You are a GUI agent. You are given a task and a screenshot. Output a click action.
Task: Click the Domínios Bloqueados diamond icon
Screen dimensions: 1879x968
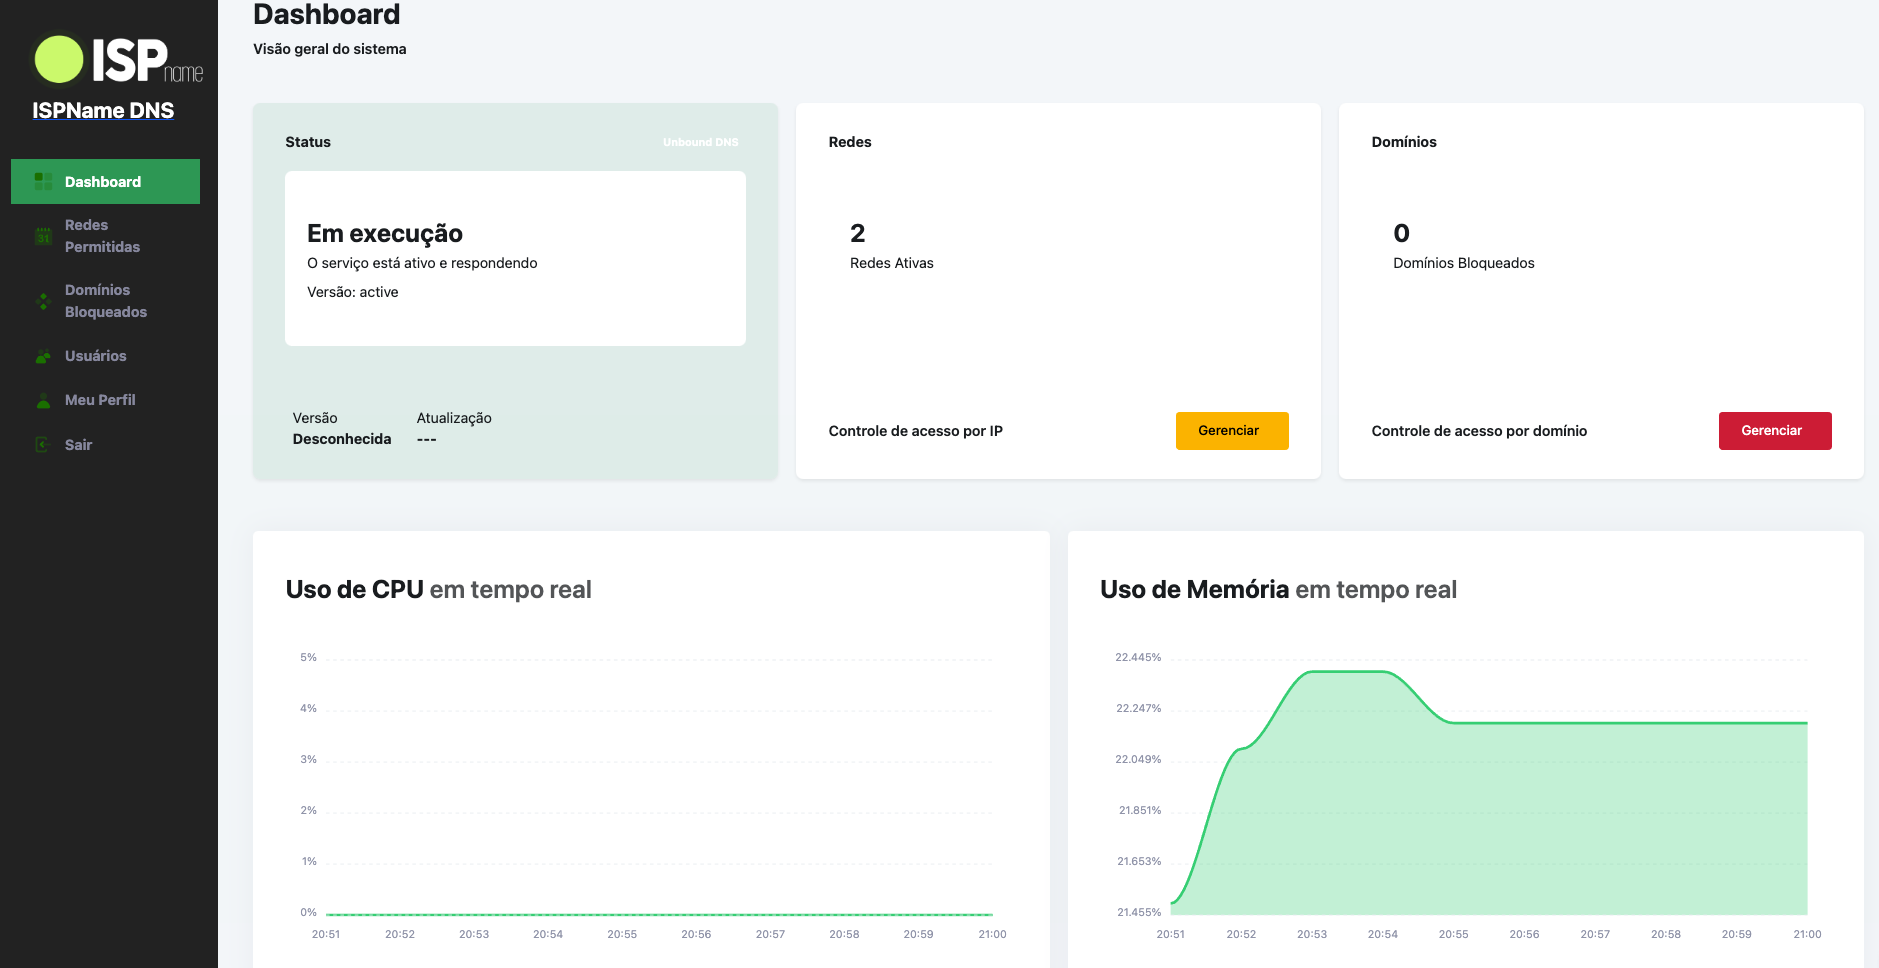[43, 301]
